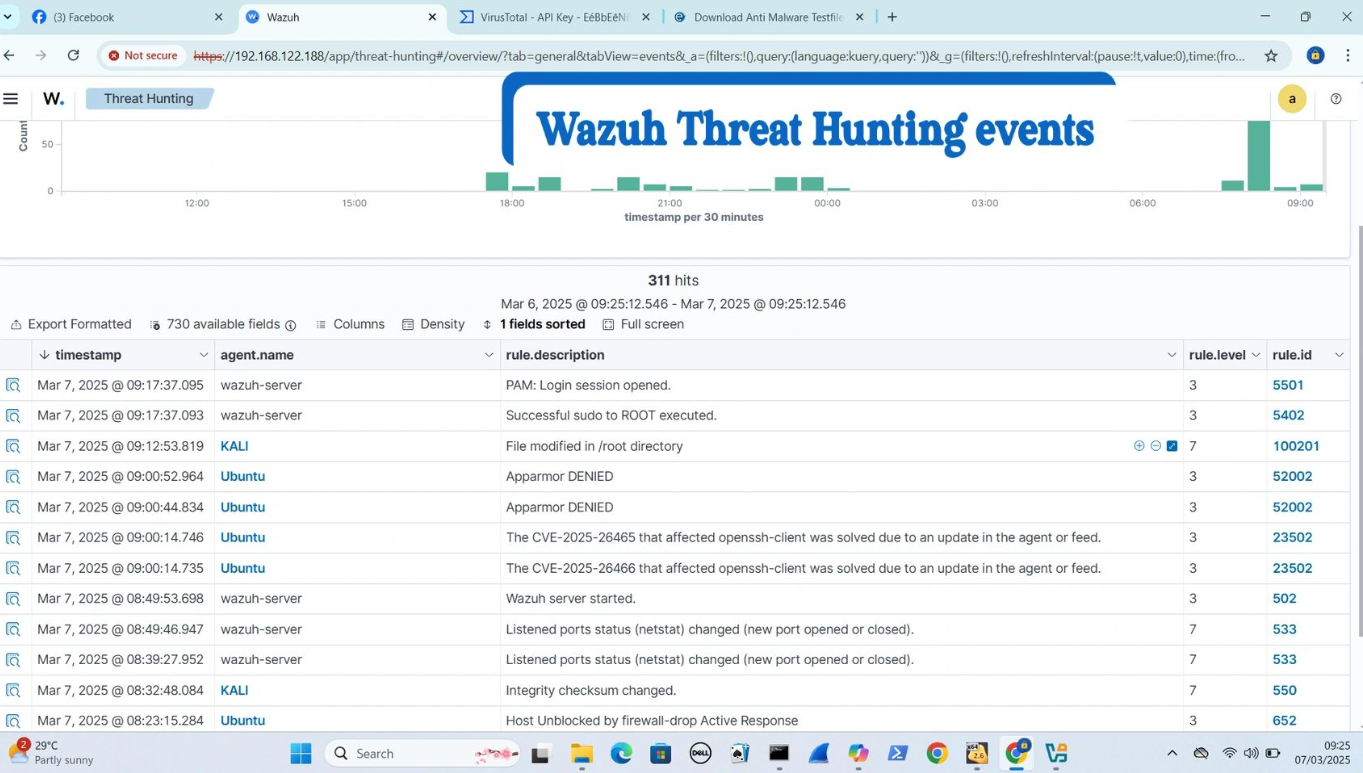Image resolution: width=1363 pixels, height=773 pixels.
Task: Open the Density options
Action: (433, 324)
